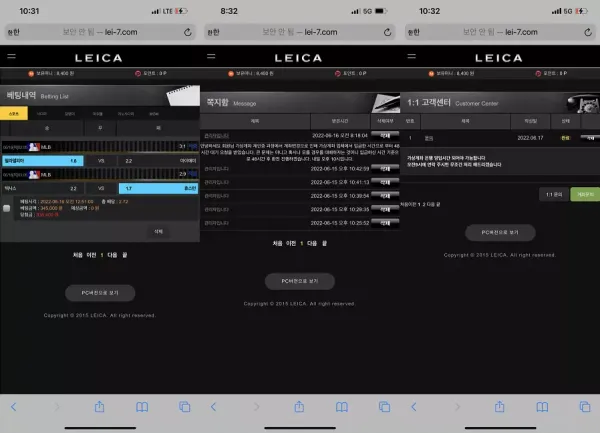
Task: Delete message dated 2022-06-15 10:25:52
Action: pos(385,223)
